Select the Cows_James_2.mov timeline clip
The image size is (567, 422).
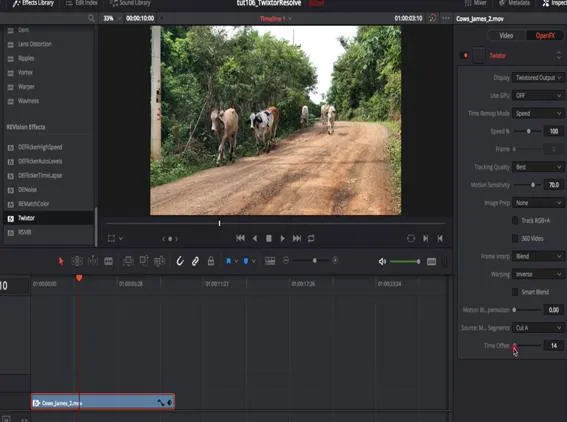(103, 402)
